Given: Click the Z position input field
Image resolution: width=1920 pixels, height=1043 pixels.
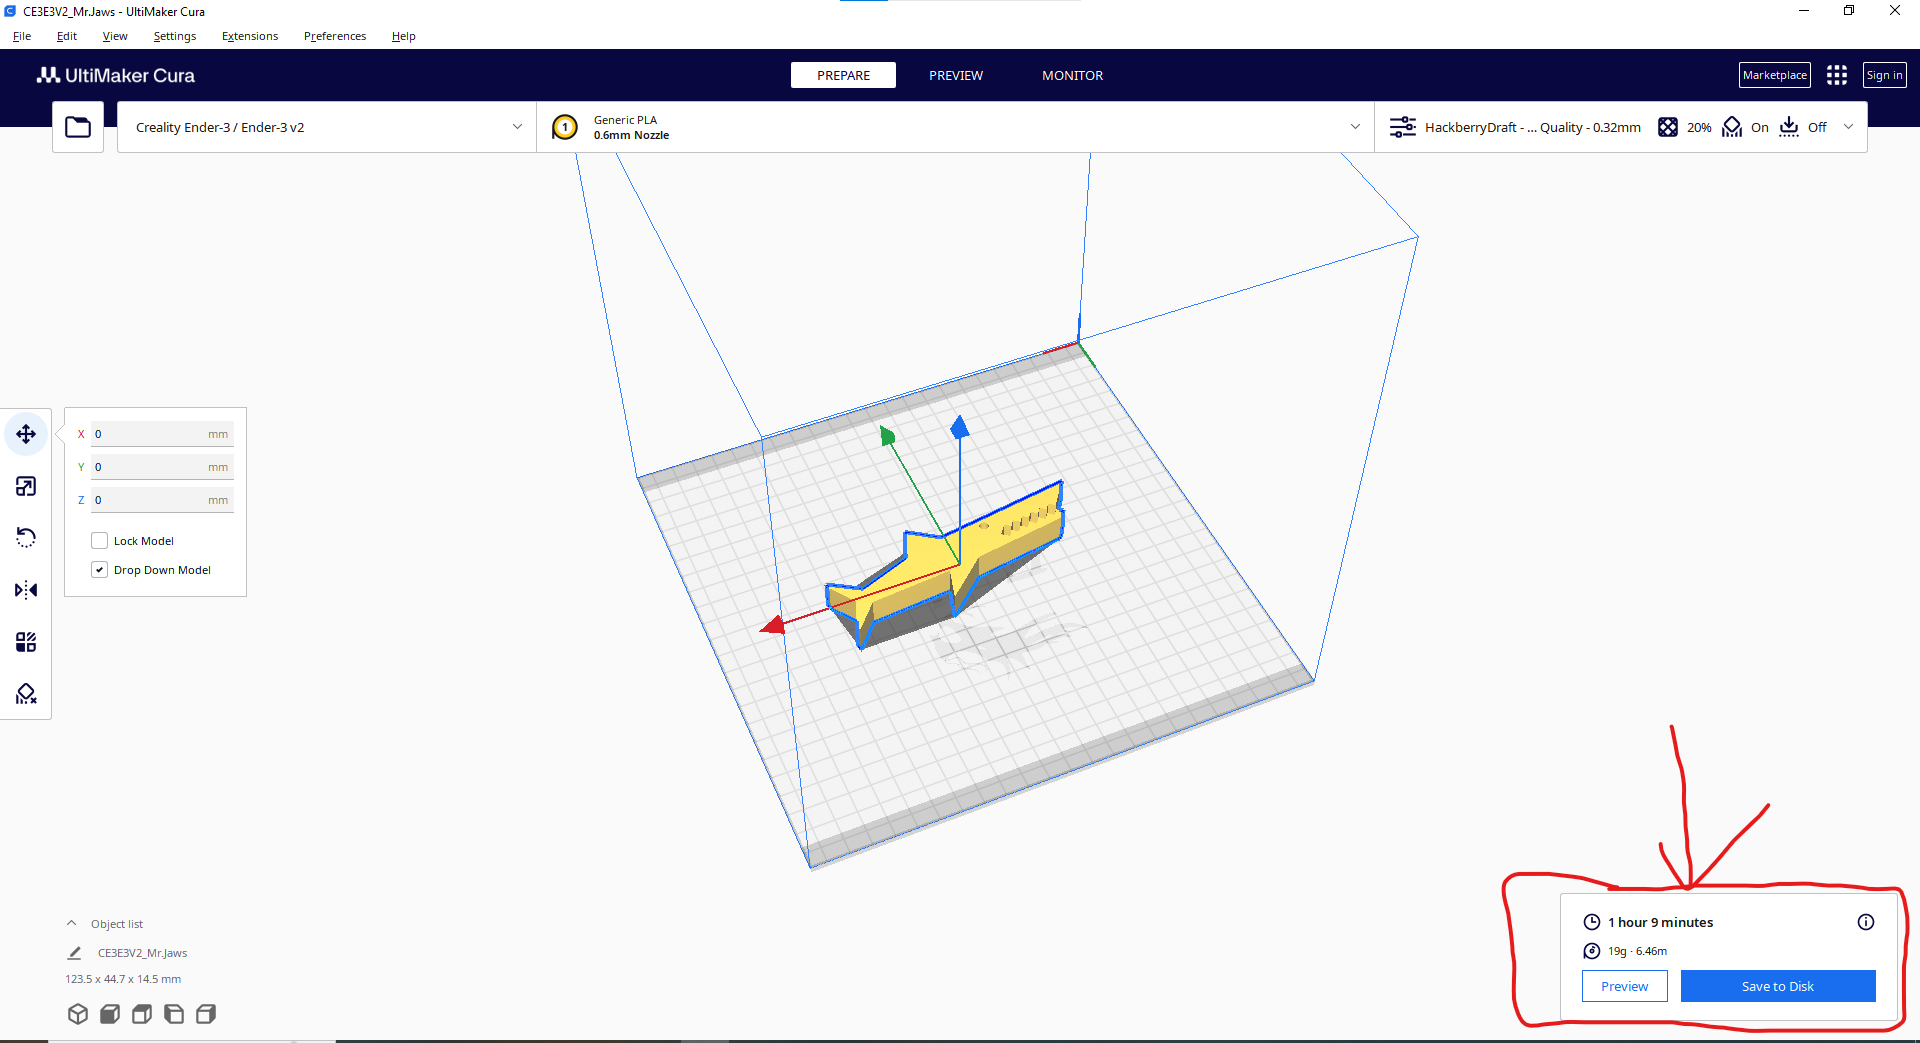Looking at the screenshot, I should [x=162, y=500].
